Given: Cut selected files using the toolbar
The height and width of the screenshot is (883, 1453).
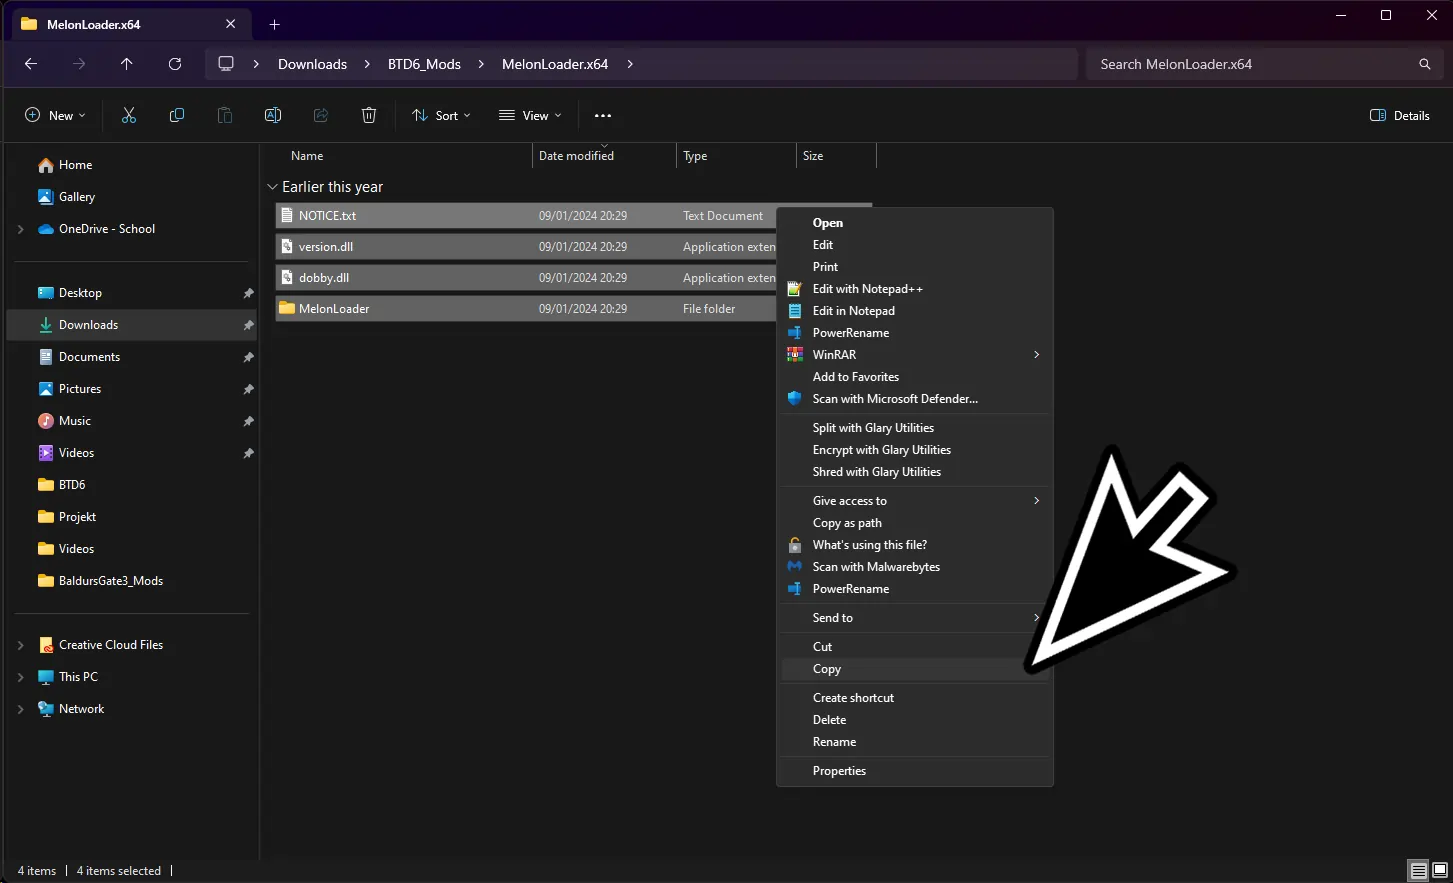Looking at the screenshot, I should 128,115.
